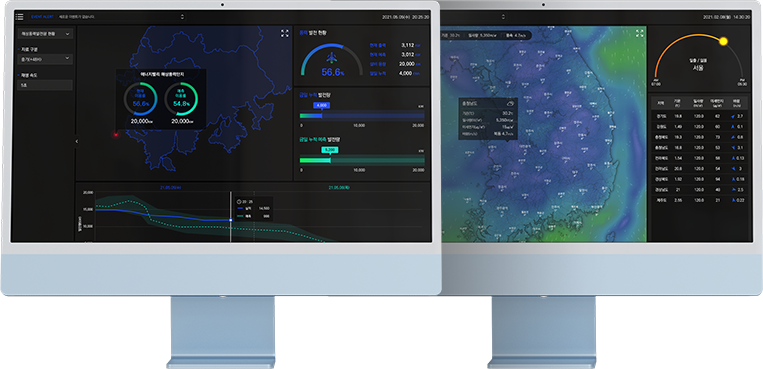Select the last row 제주도 in table
This screenshot has width=763, height=369.
coord(700,200)
